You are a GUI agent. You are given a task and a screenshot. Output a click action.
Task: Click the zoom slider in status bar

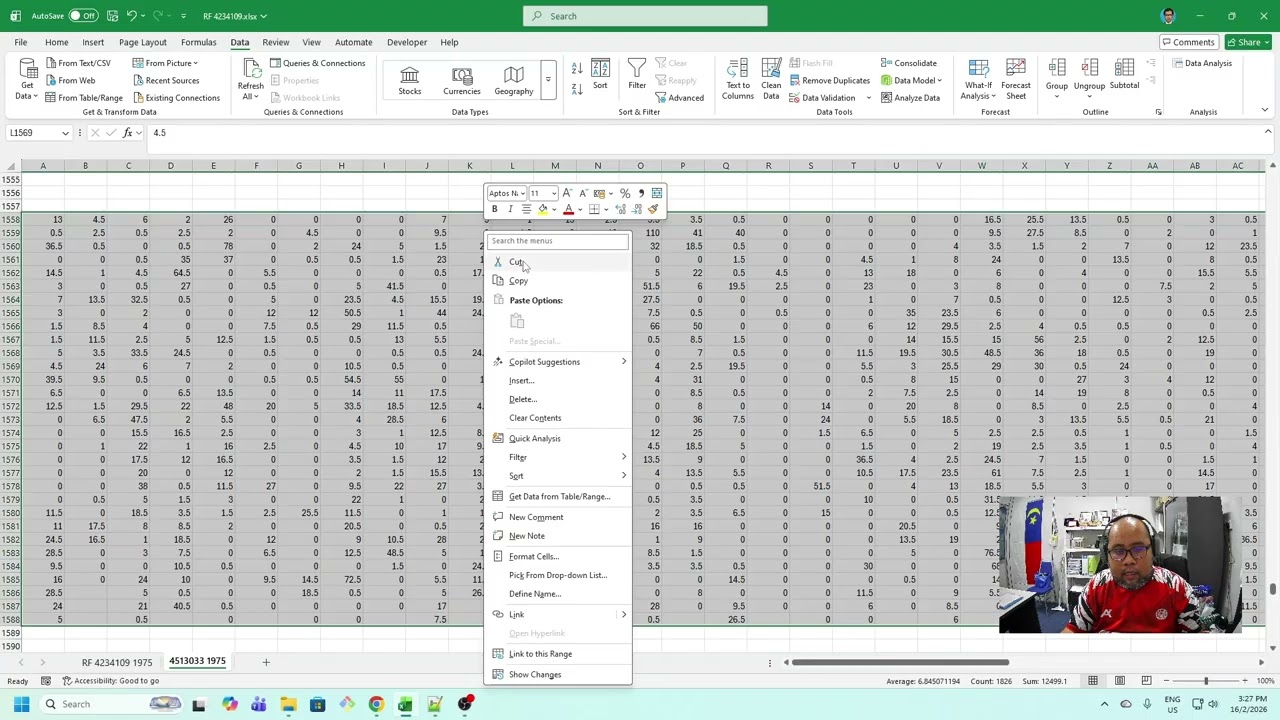[1205, 681]
